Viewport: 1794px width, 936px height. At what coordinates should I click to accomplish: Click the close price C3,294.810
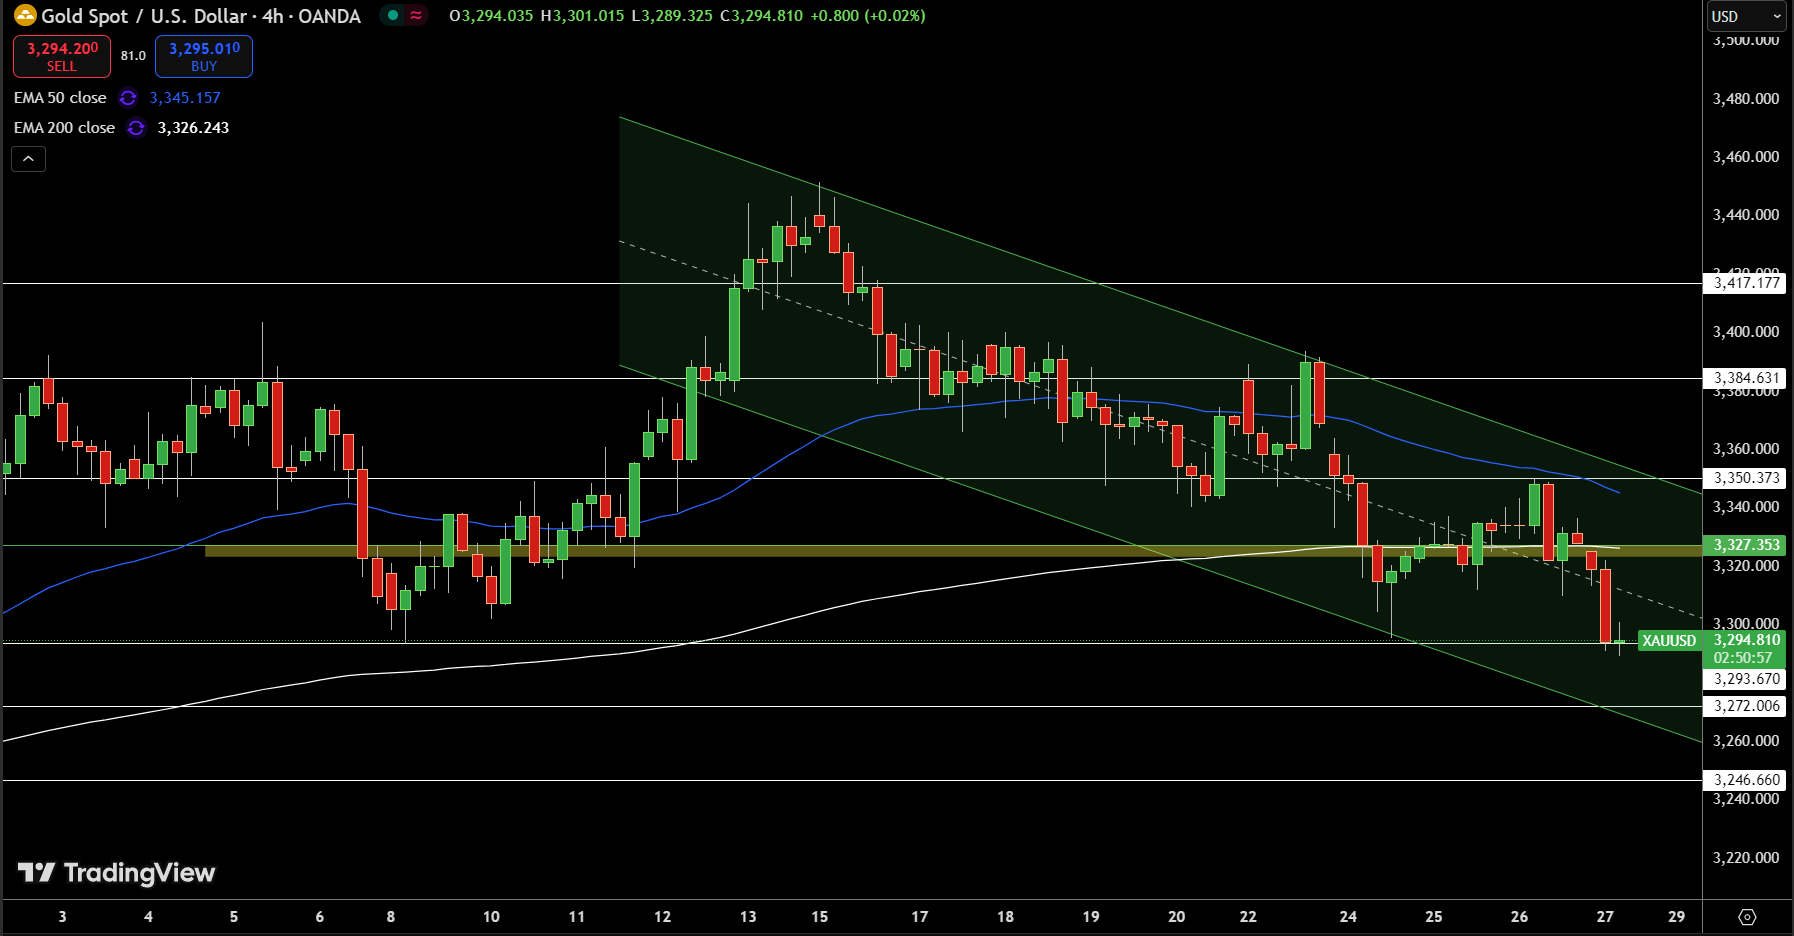coord(761,16)
